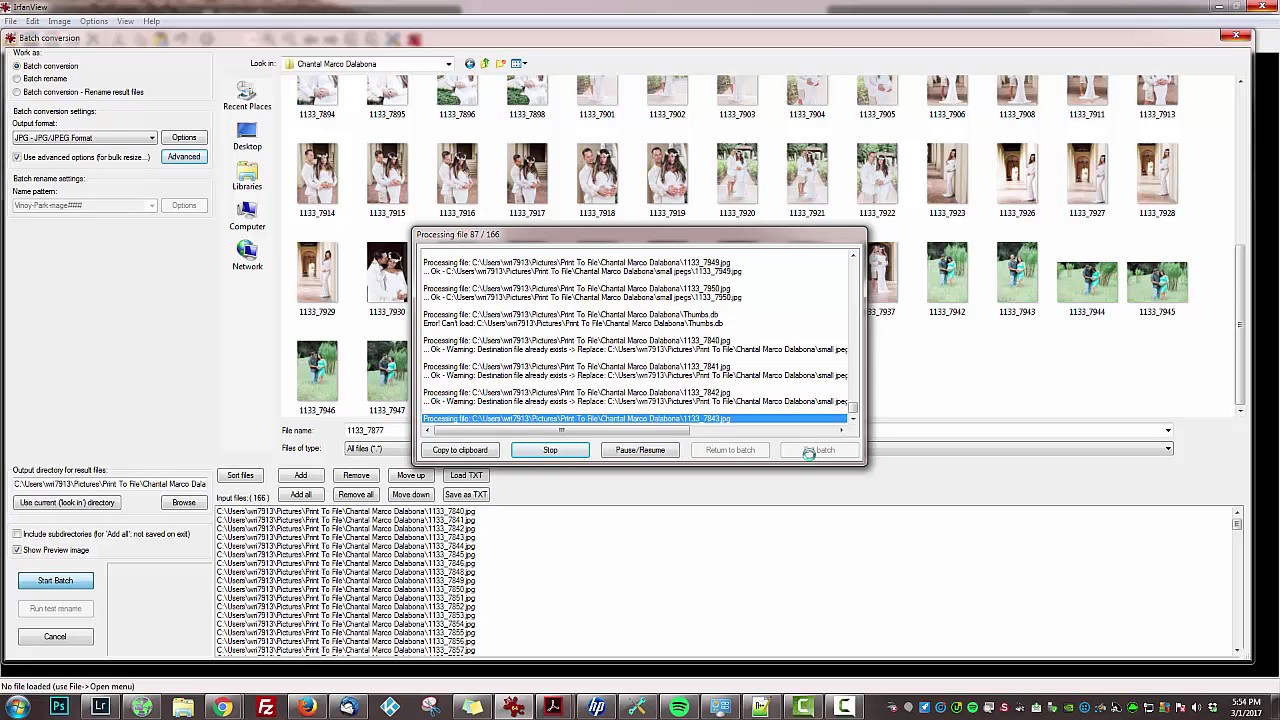The height and width of the screenshot is (720, 1280).
Task: Open HP utility taskbar icon
Action: point(596,708)
